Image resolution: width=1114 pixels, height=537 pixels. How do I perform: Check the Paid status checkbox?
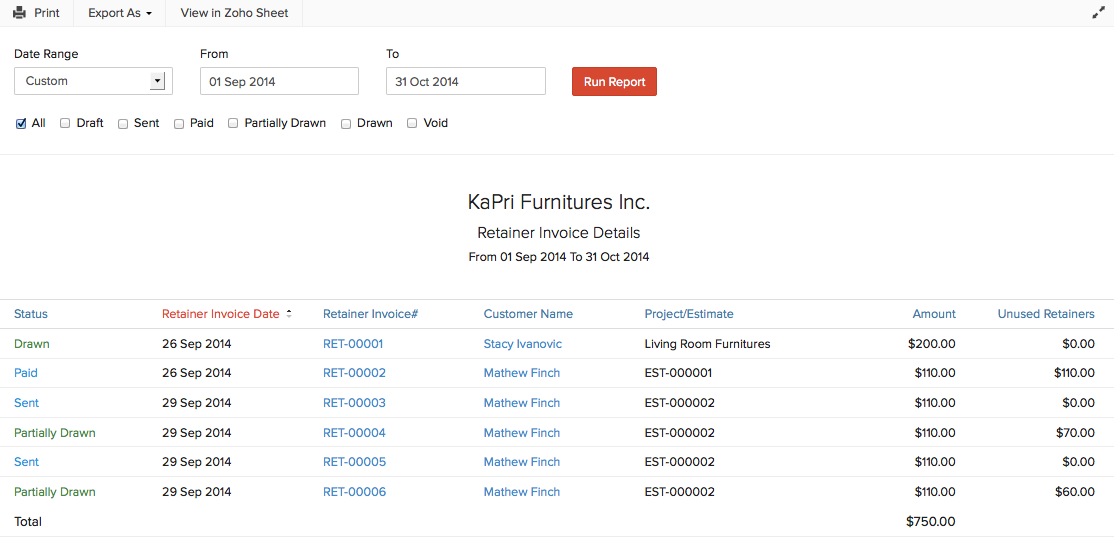[178, 124]
